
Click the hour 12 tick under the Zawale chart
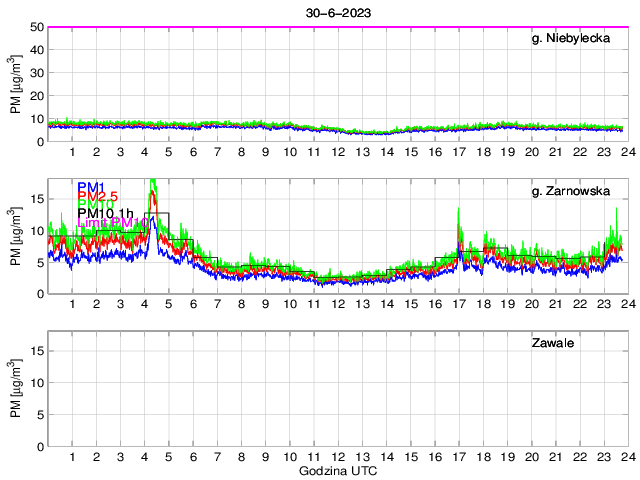338,457
